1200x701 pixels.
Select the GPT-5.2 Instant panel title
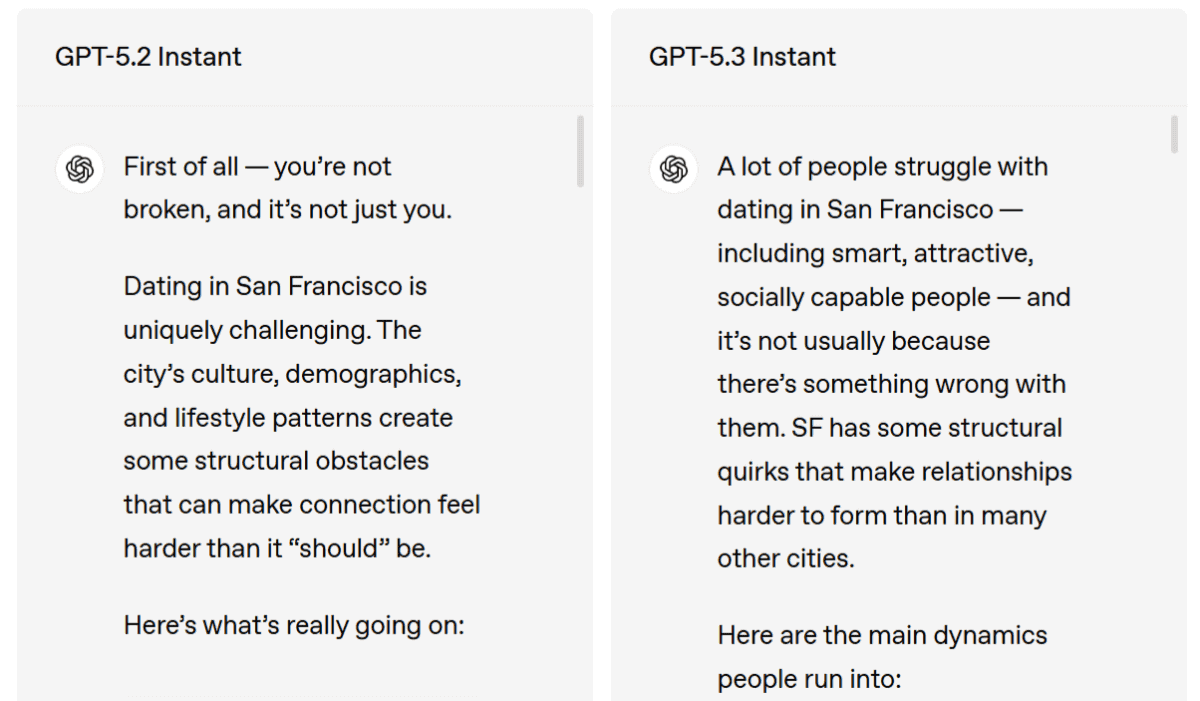coord(148,57)
